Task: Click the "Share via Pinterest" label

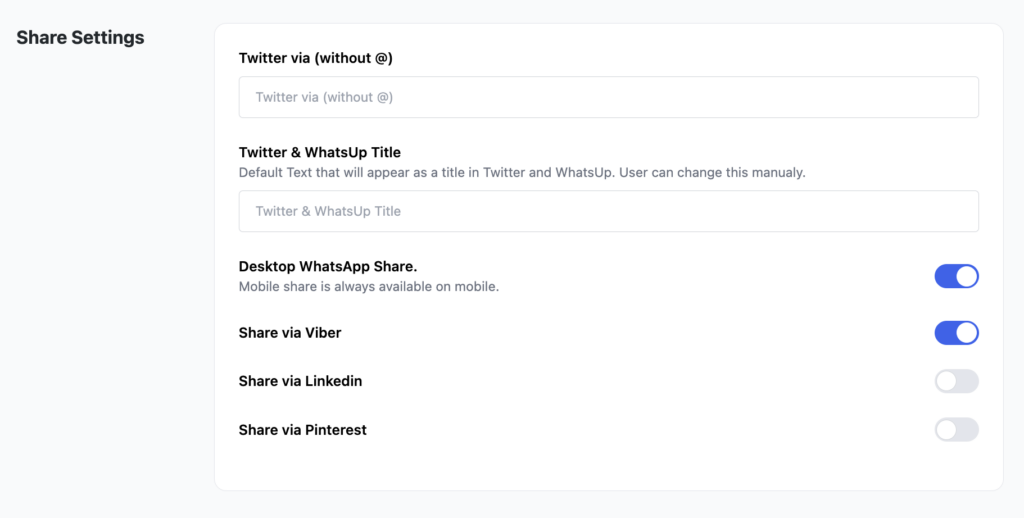Action: coord(302,430)
